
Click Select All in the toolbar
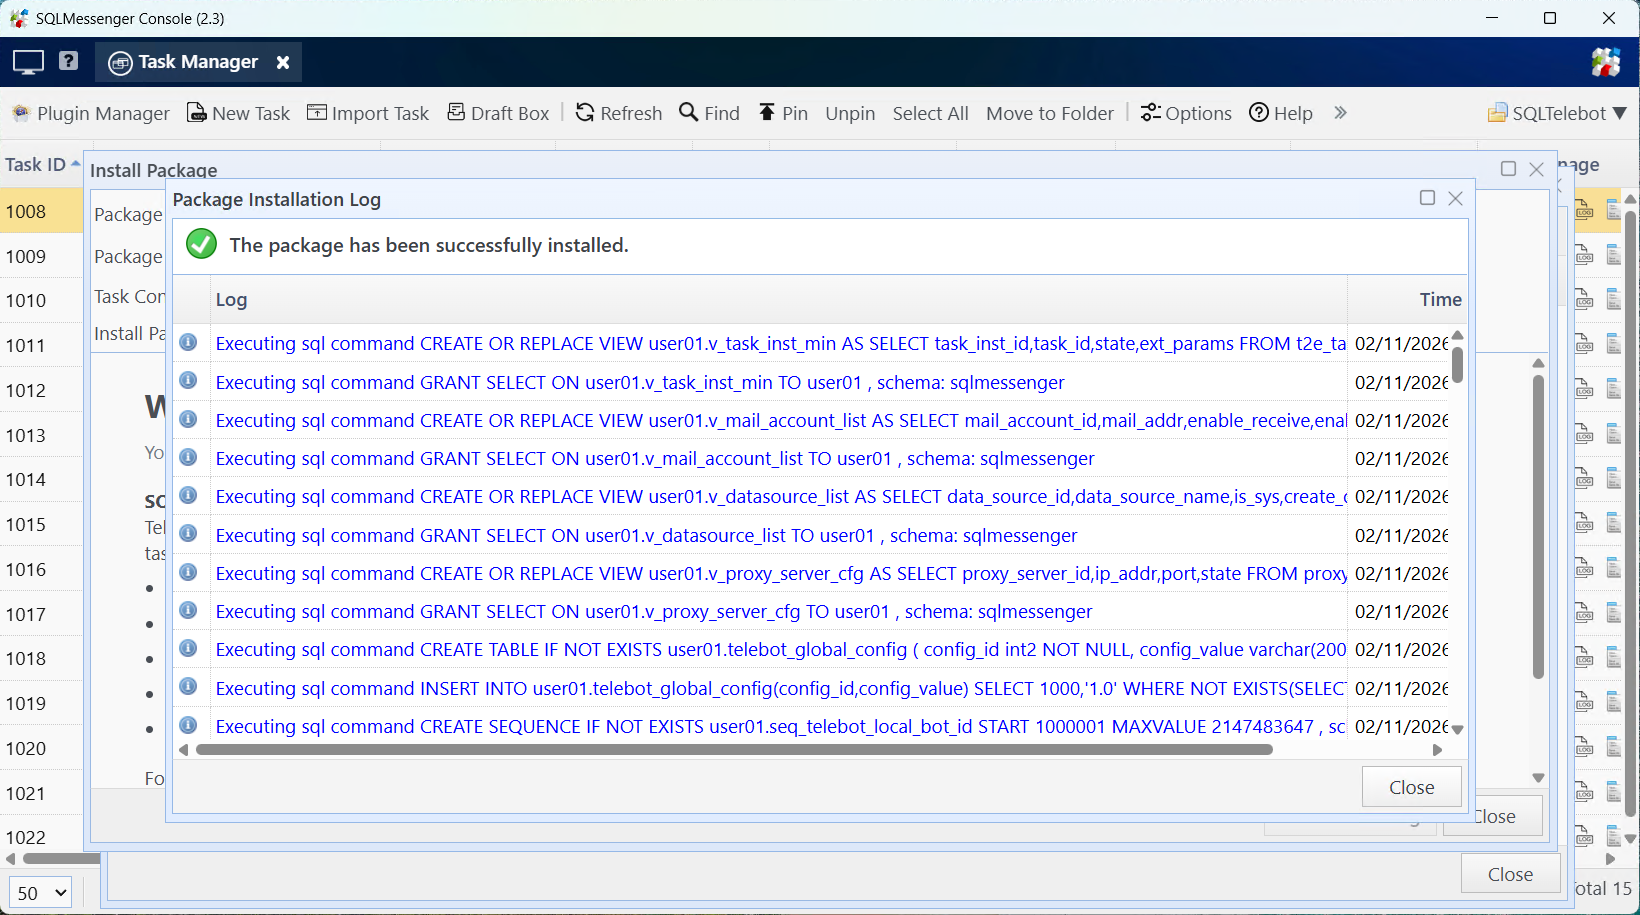click(x=930, y=113)
